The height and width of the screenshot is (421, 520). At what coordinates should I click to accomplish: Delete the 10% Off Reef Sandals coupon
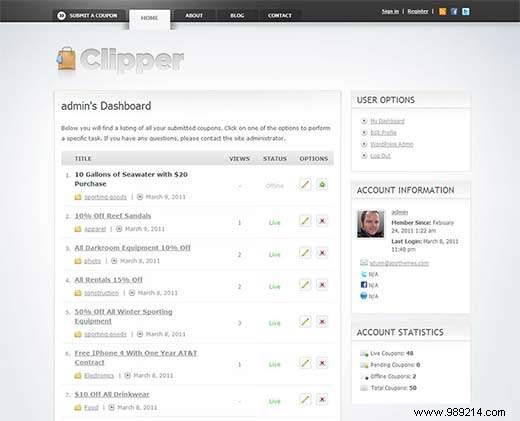(x=322, y=221)
